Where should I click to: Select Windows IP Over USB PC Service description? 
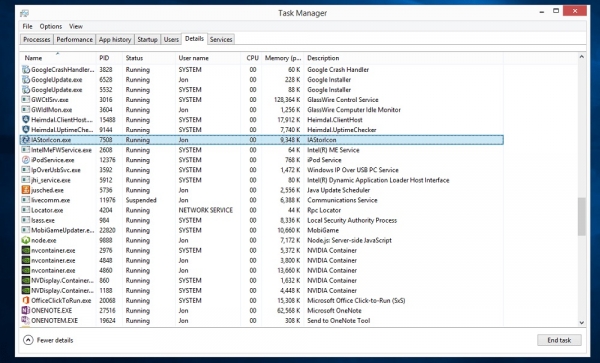click(x=353, y=170)
